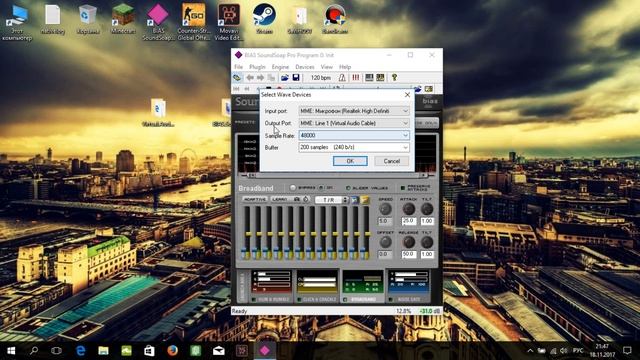The height and width of the screenshot is (360, 640).
Task: Open the Engine menu
Action: [280, 67]
